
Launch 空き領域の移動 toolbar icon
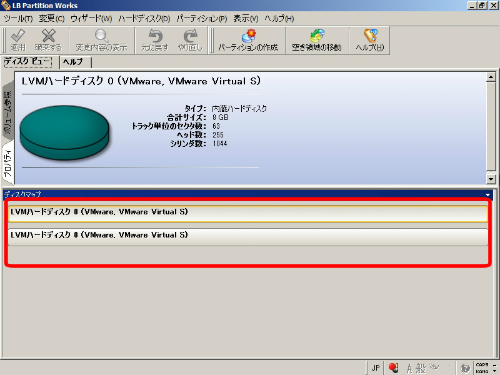(317, 36)
